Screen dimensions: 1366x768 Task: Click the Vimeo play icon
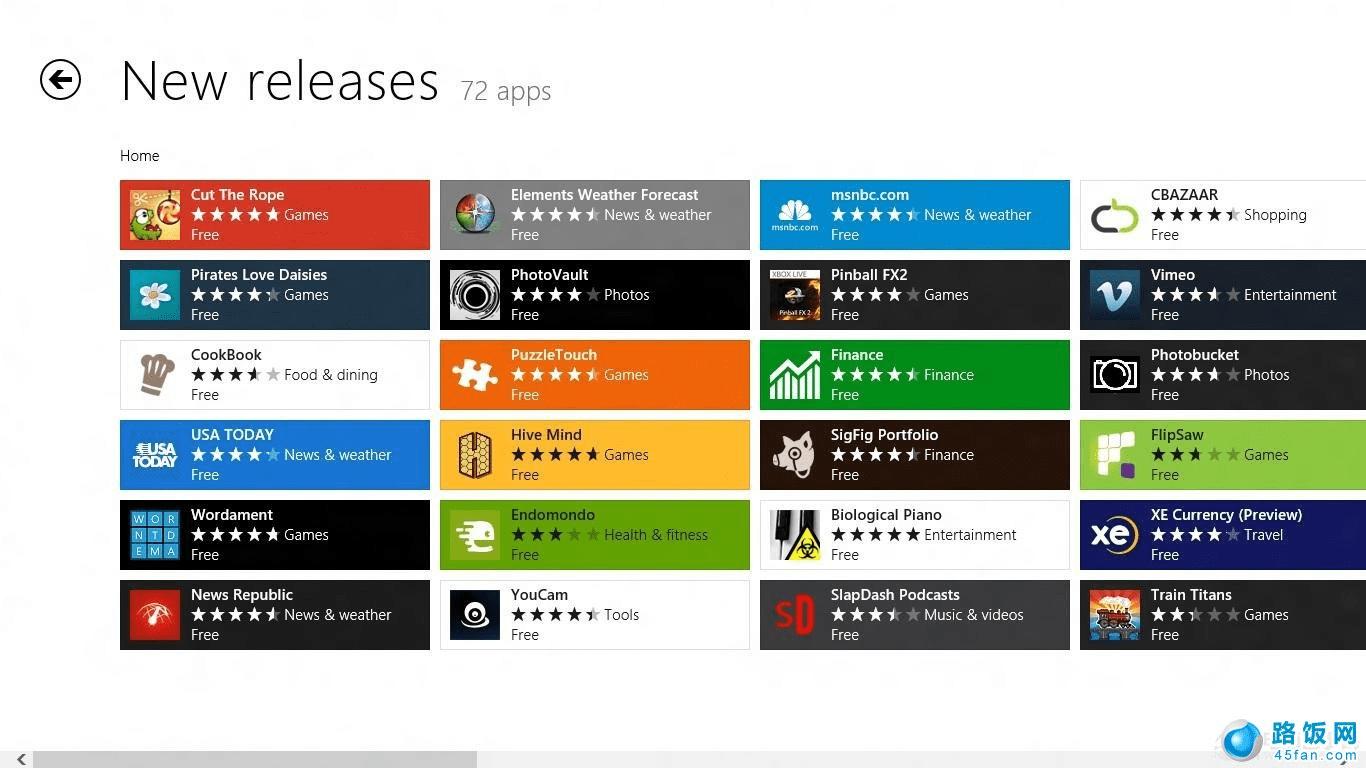click(x=1114, y=294)
